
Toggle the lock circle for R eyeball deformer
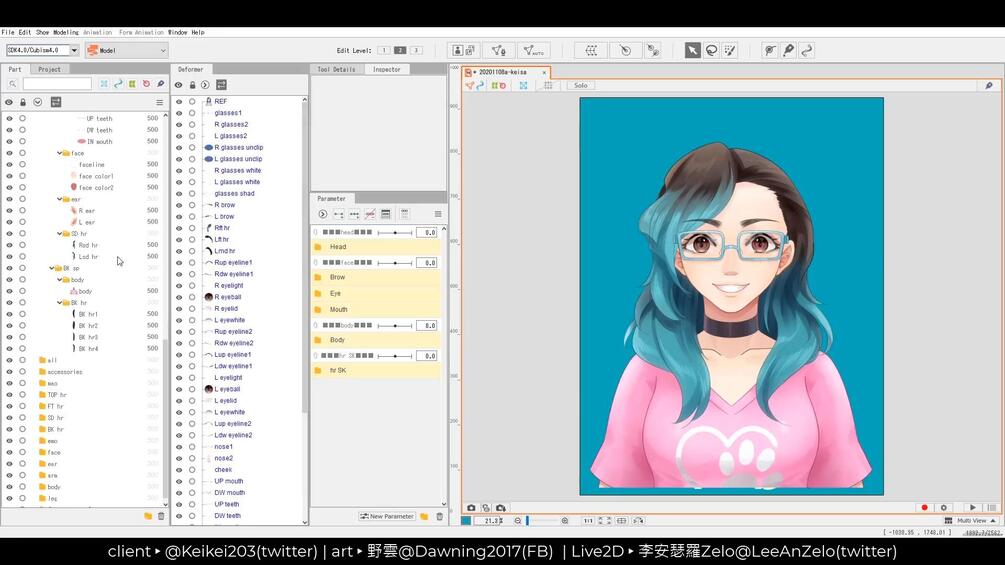pos(192,297)
